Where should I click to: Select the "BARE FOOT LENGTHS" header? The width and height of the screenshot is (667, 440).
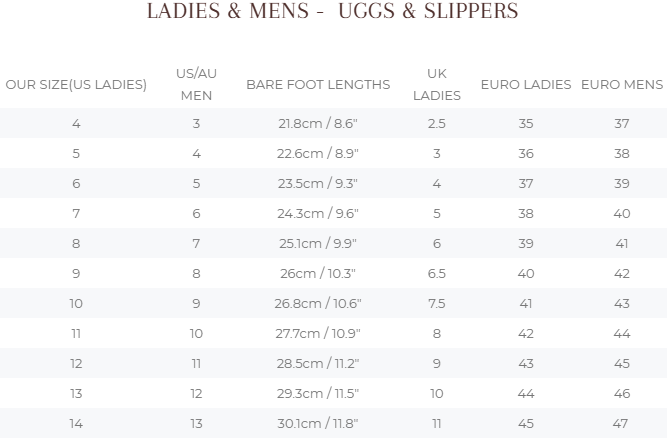point(318,85)
